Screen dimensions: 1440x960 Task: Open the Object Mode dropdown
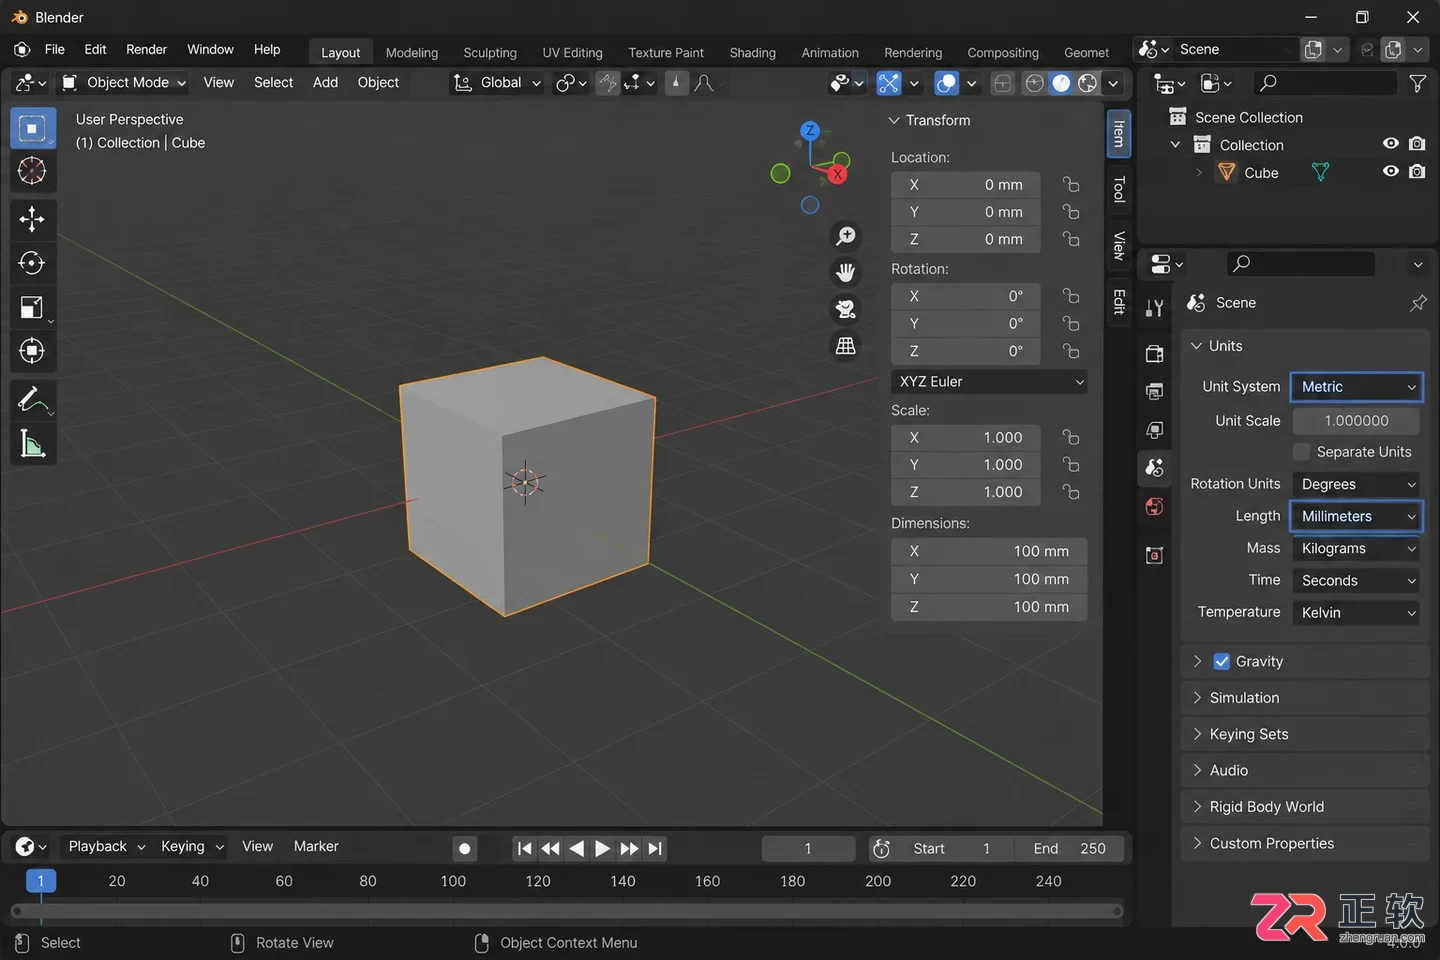(123, 83)
